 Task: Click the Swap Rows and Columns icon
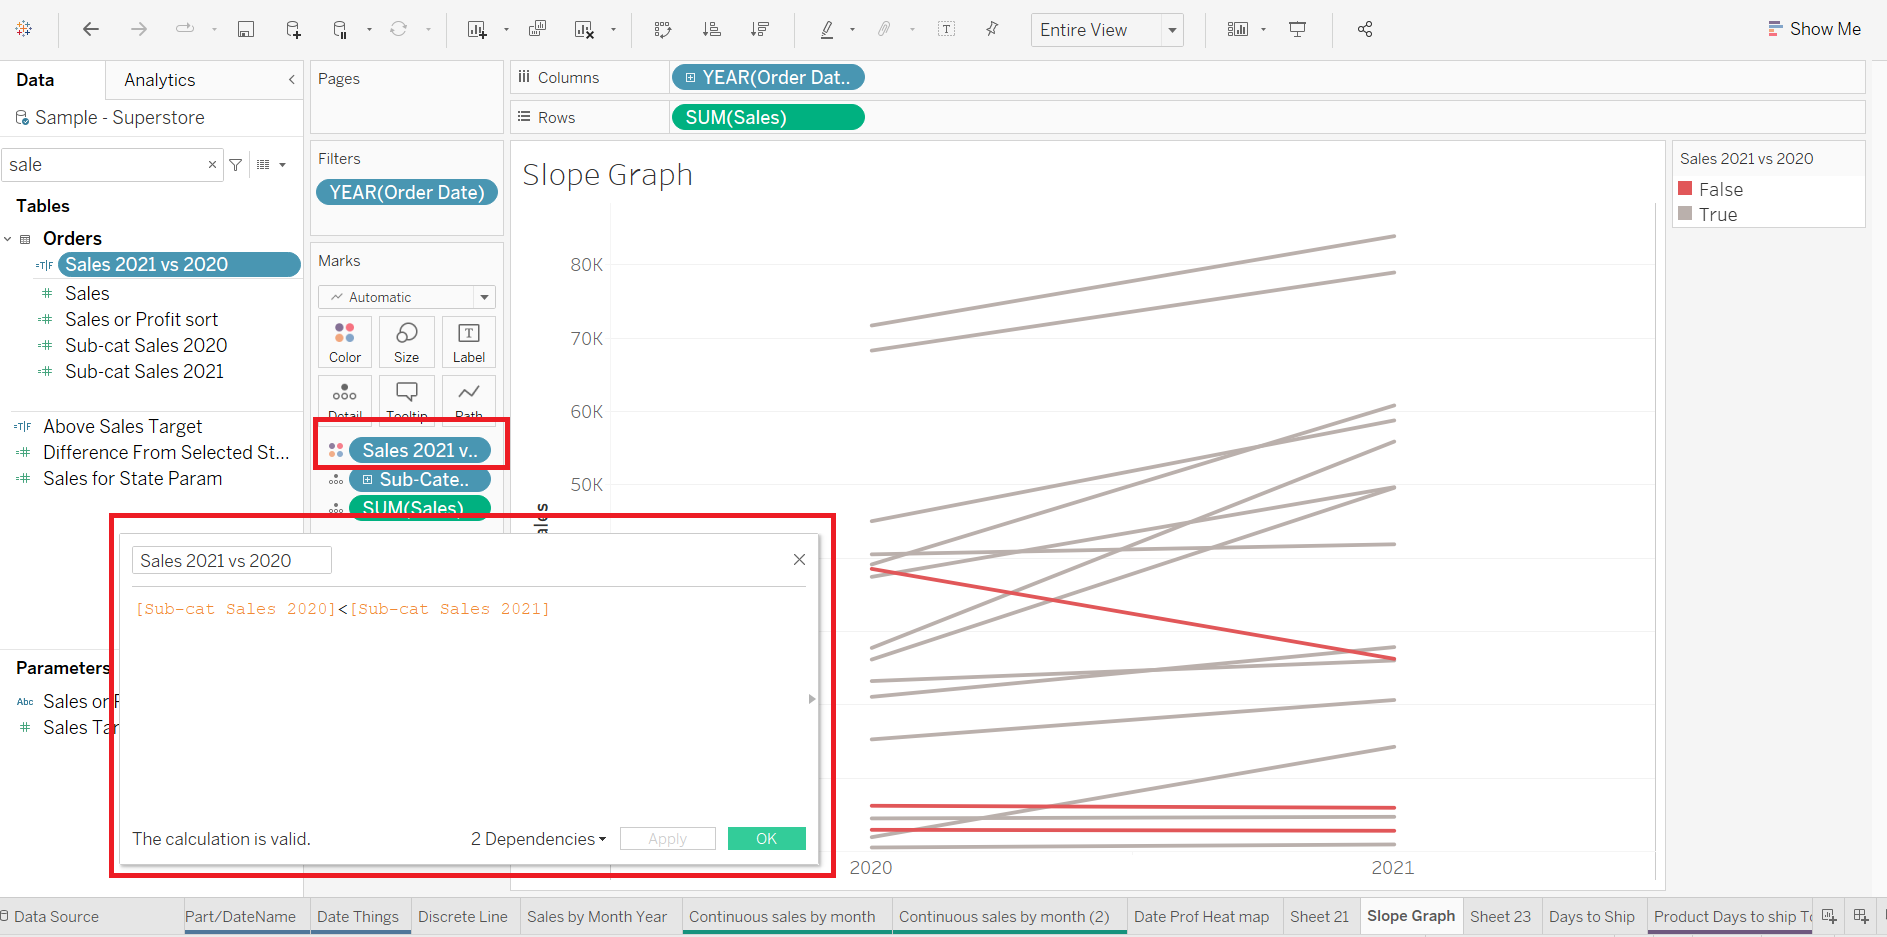663,29
